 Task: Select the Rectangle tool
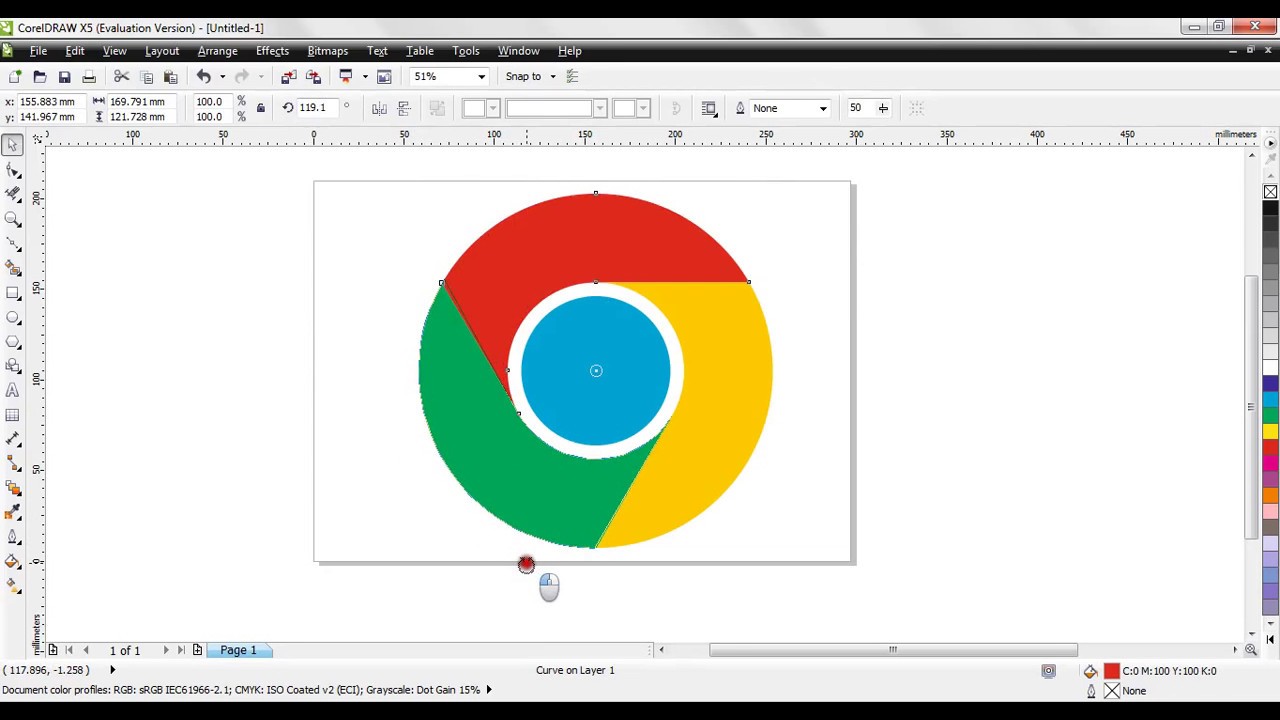[13, 293]
